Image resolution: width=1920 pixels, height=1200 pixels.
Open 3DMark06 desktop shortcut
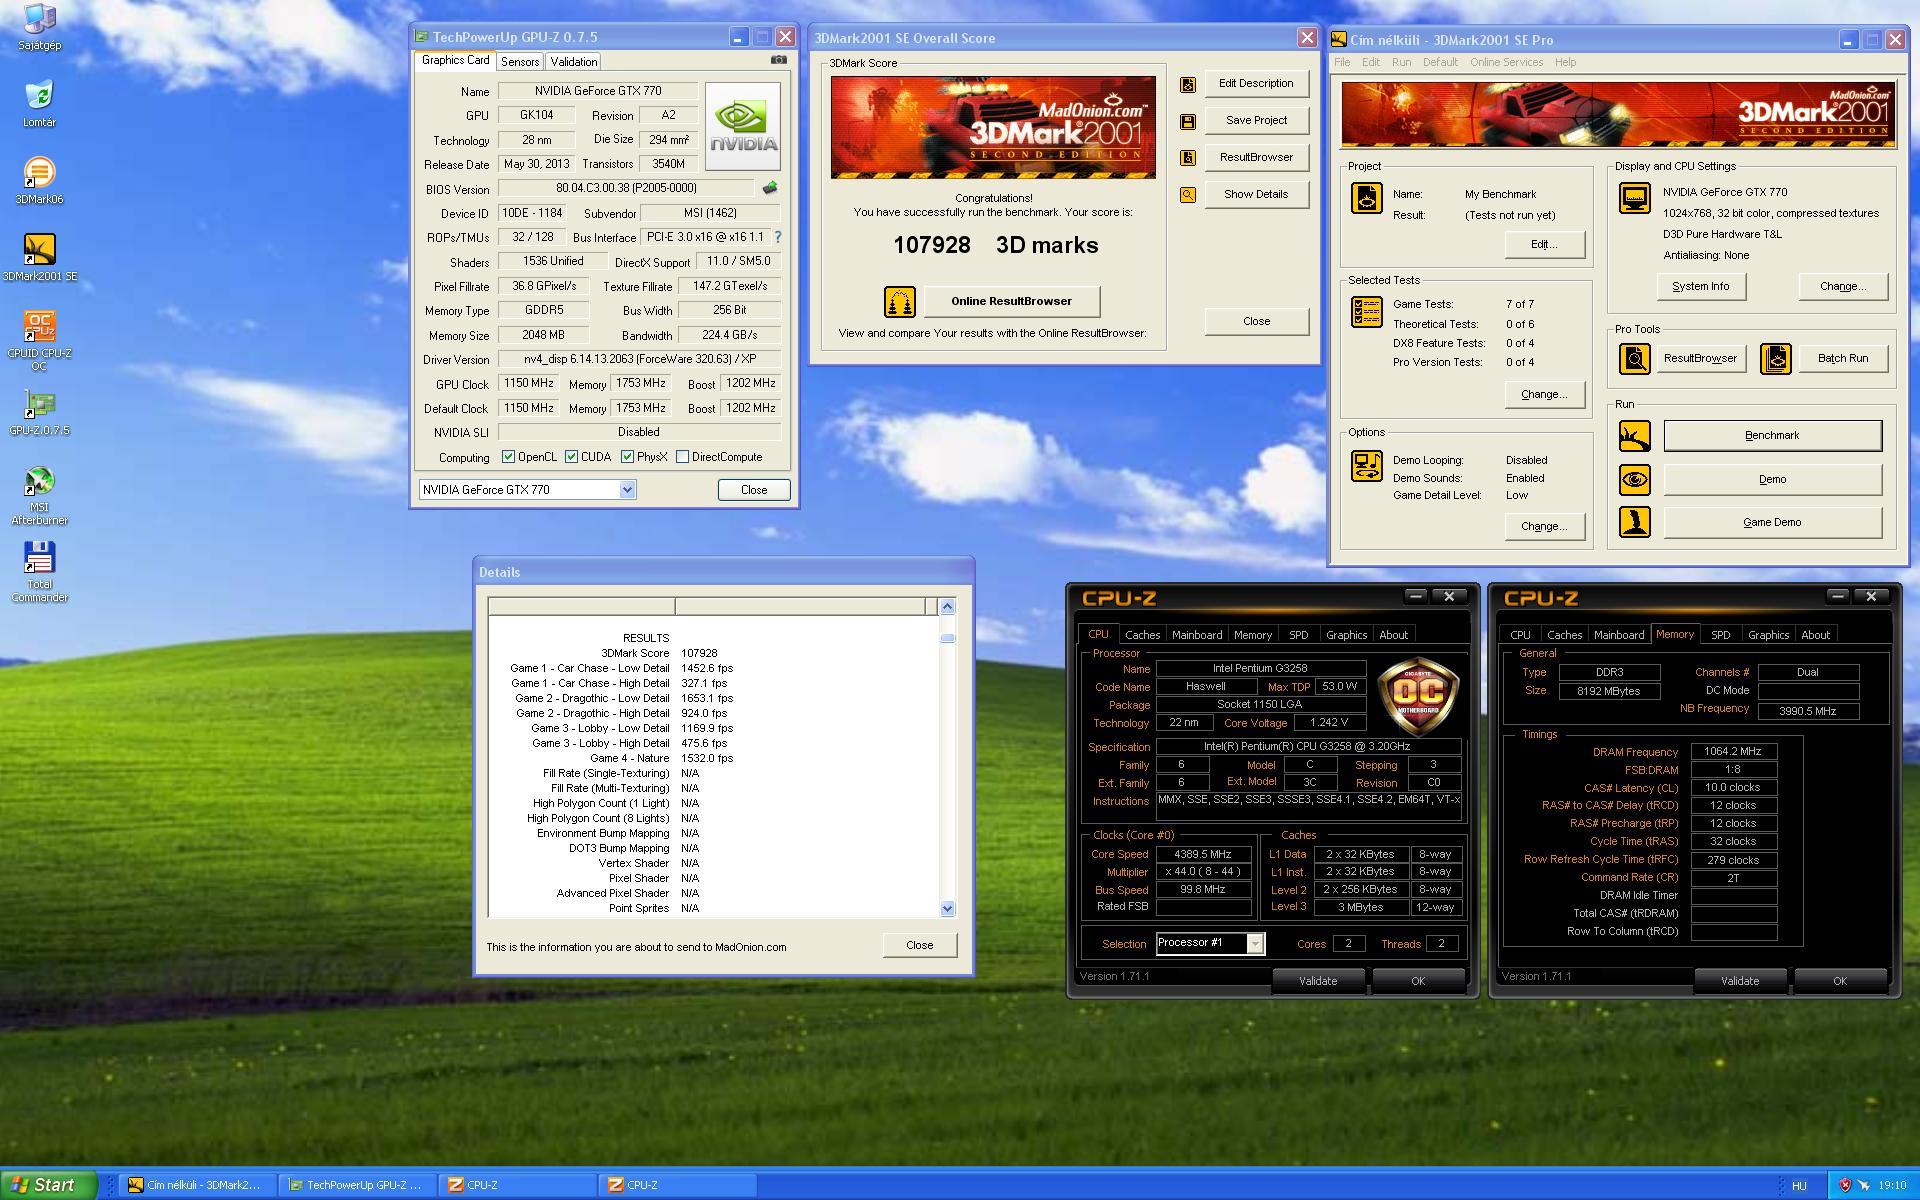[x=39, y=175]
